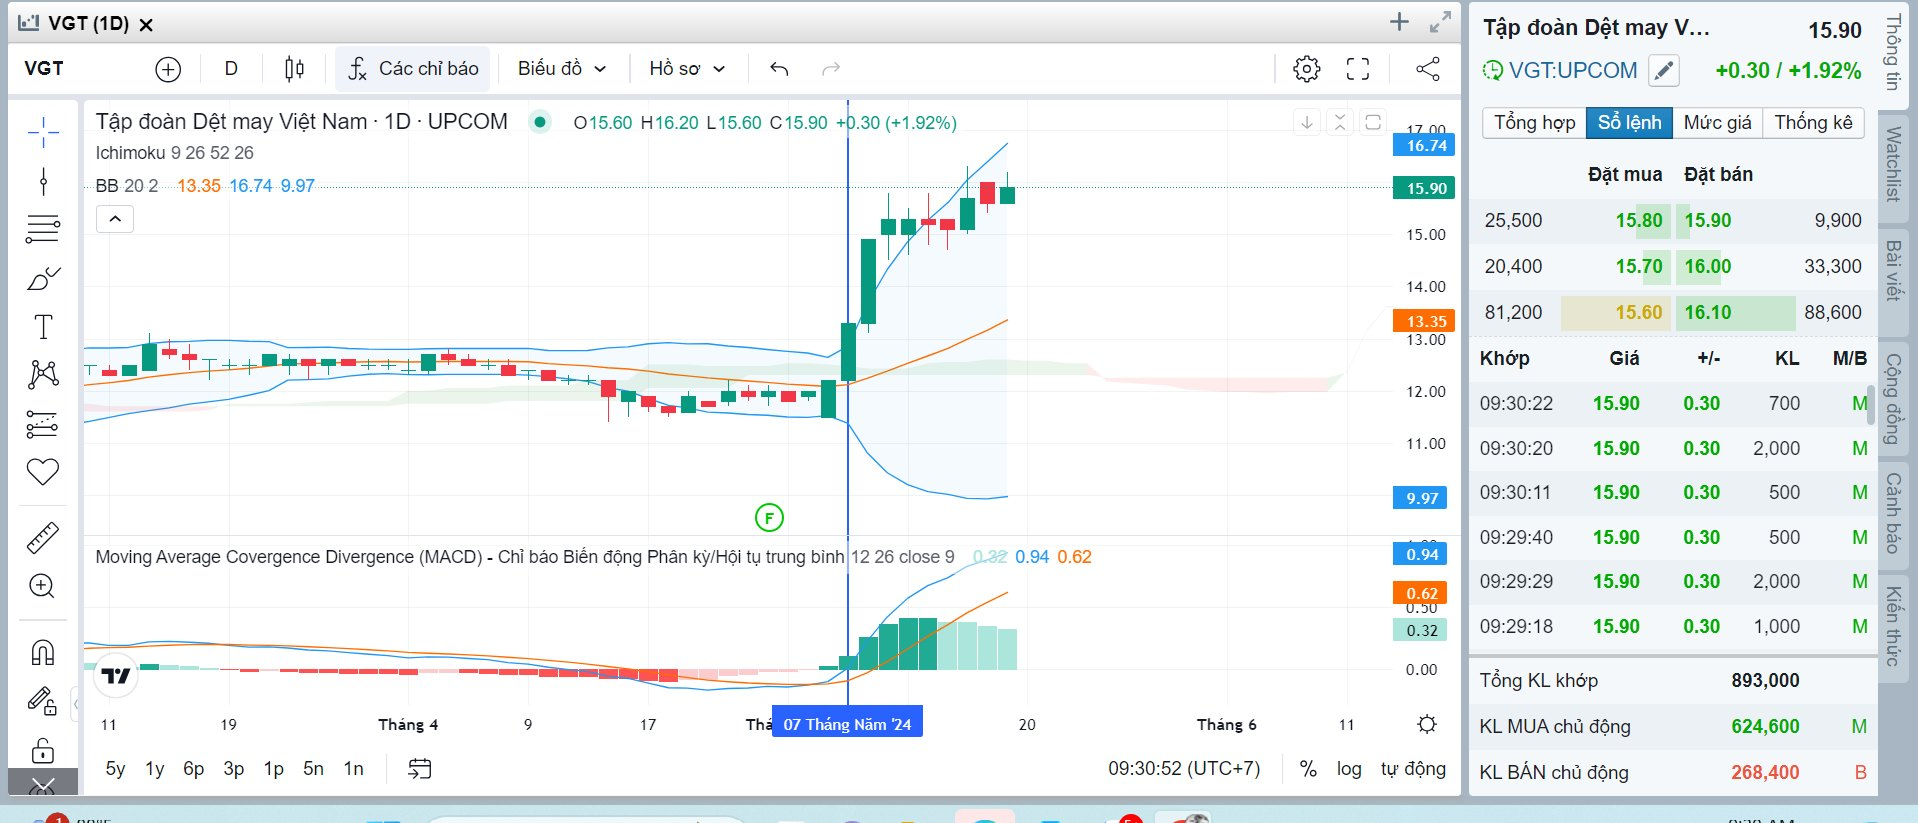Set the 1y time range
The width and height of the screenshot is (1918, 823).
coord(155,769)
